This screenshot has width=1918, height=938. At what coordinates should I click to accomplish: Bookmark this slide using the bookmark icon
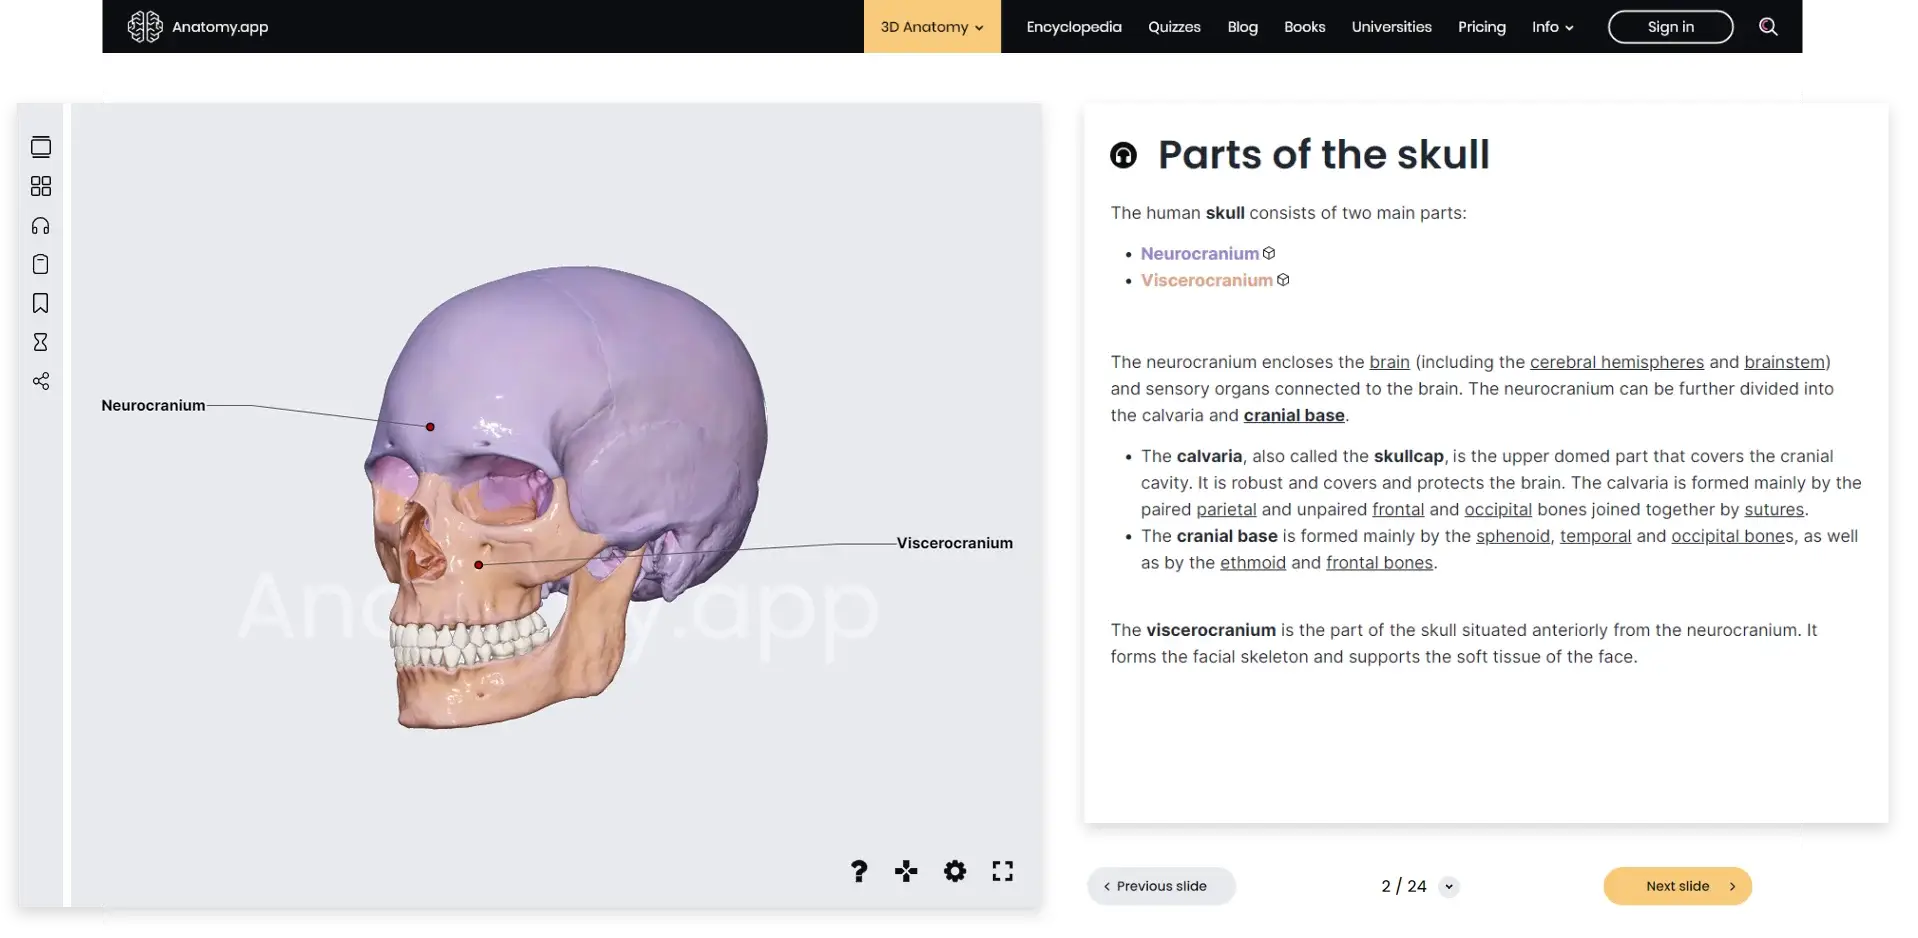point(41,303)
